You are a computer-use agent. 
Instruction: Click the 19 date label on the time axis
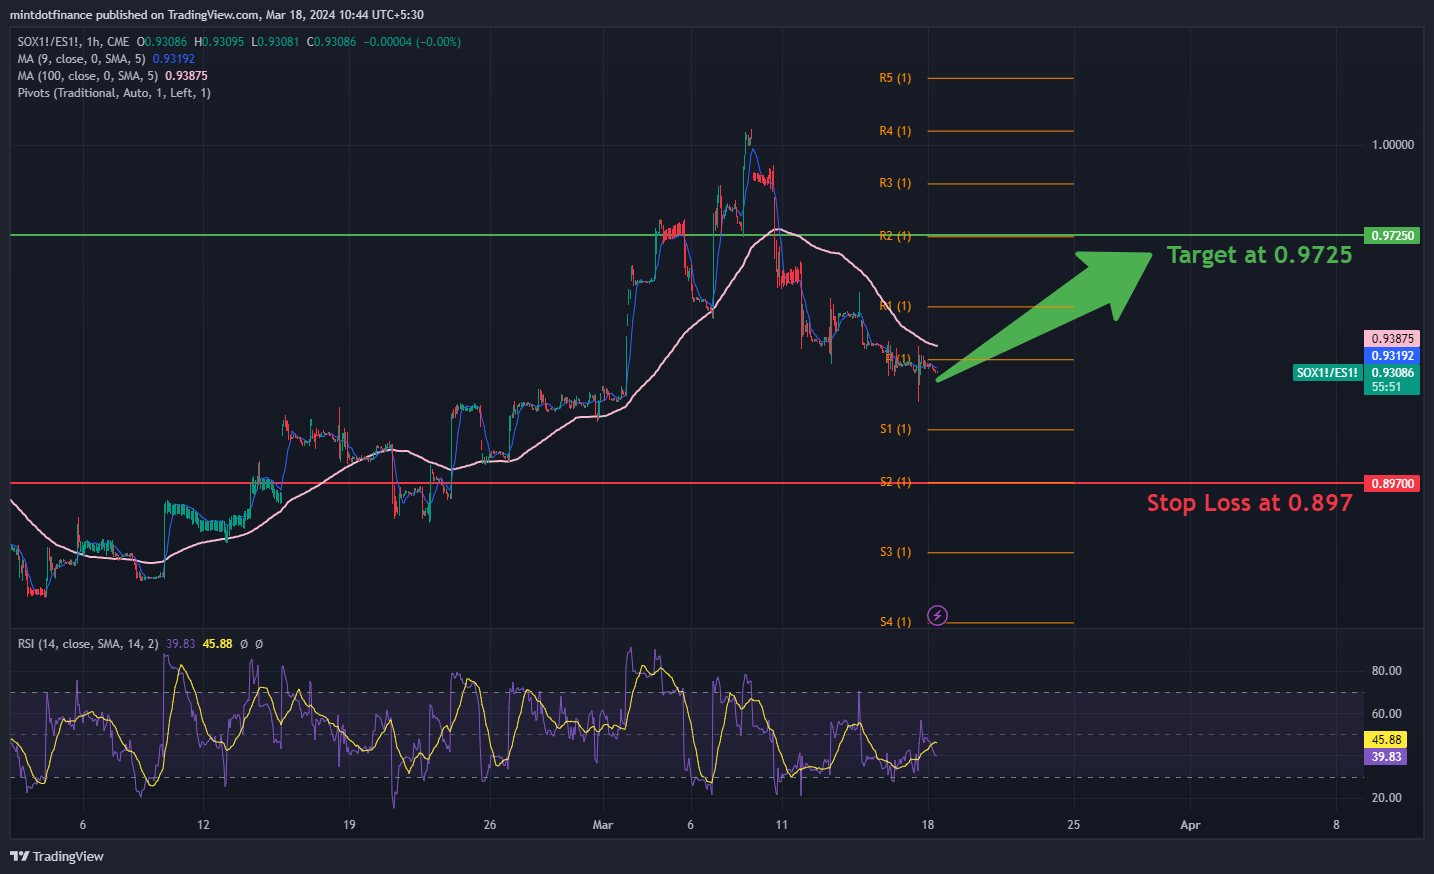(x=349, y=825)
